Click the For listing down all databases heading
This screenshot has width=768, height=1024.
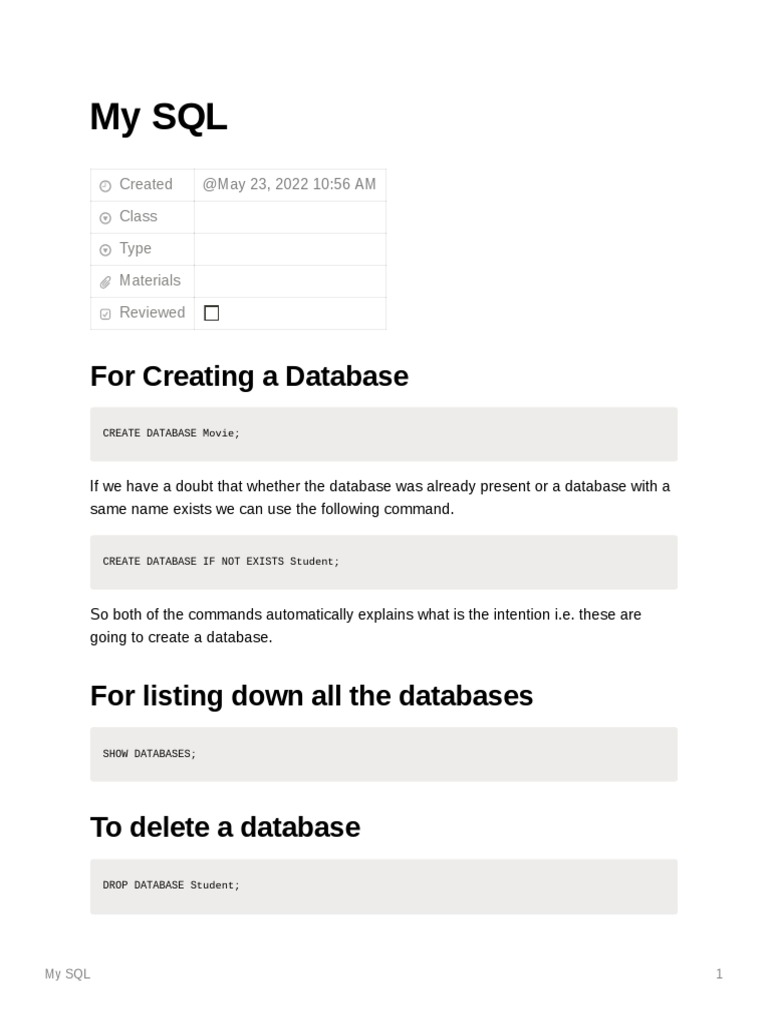[311, 696]
